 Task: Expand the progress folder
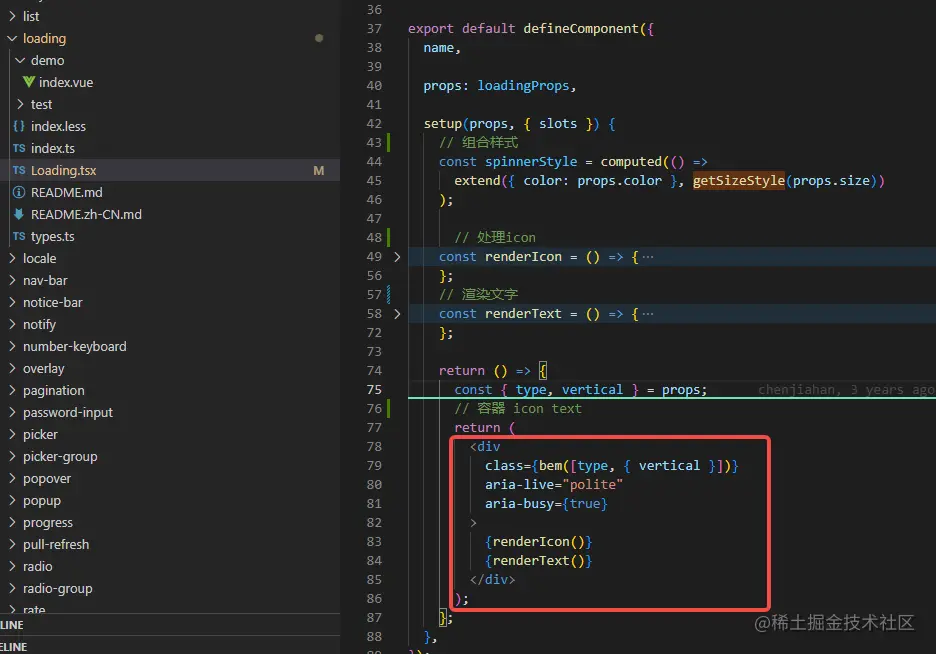click(x=12, y=523)
